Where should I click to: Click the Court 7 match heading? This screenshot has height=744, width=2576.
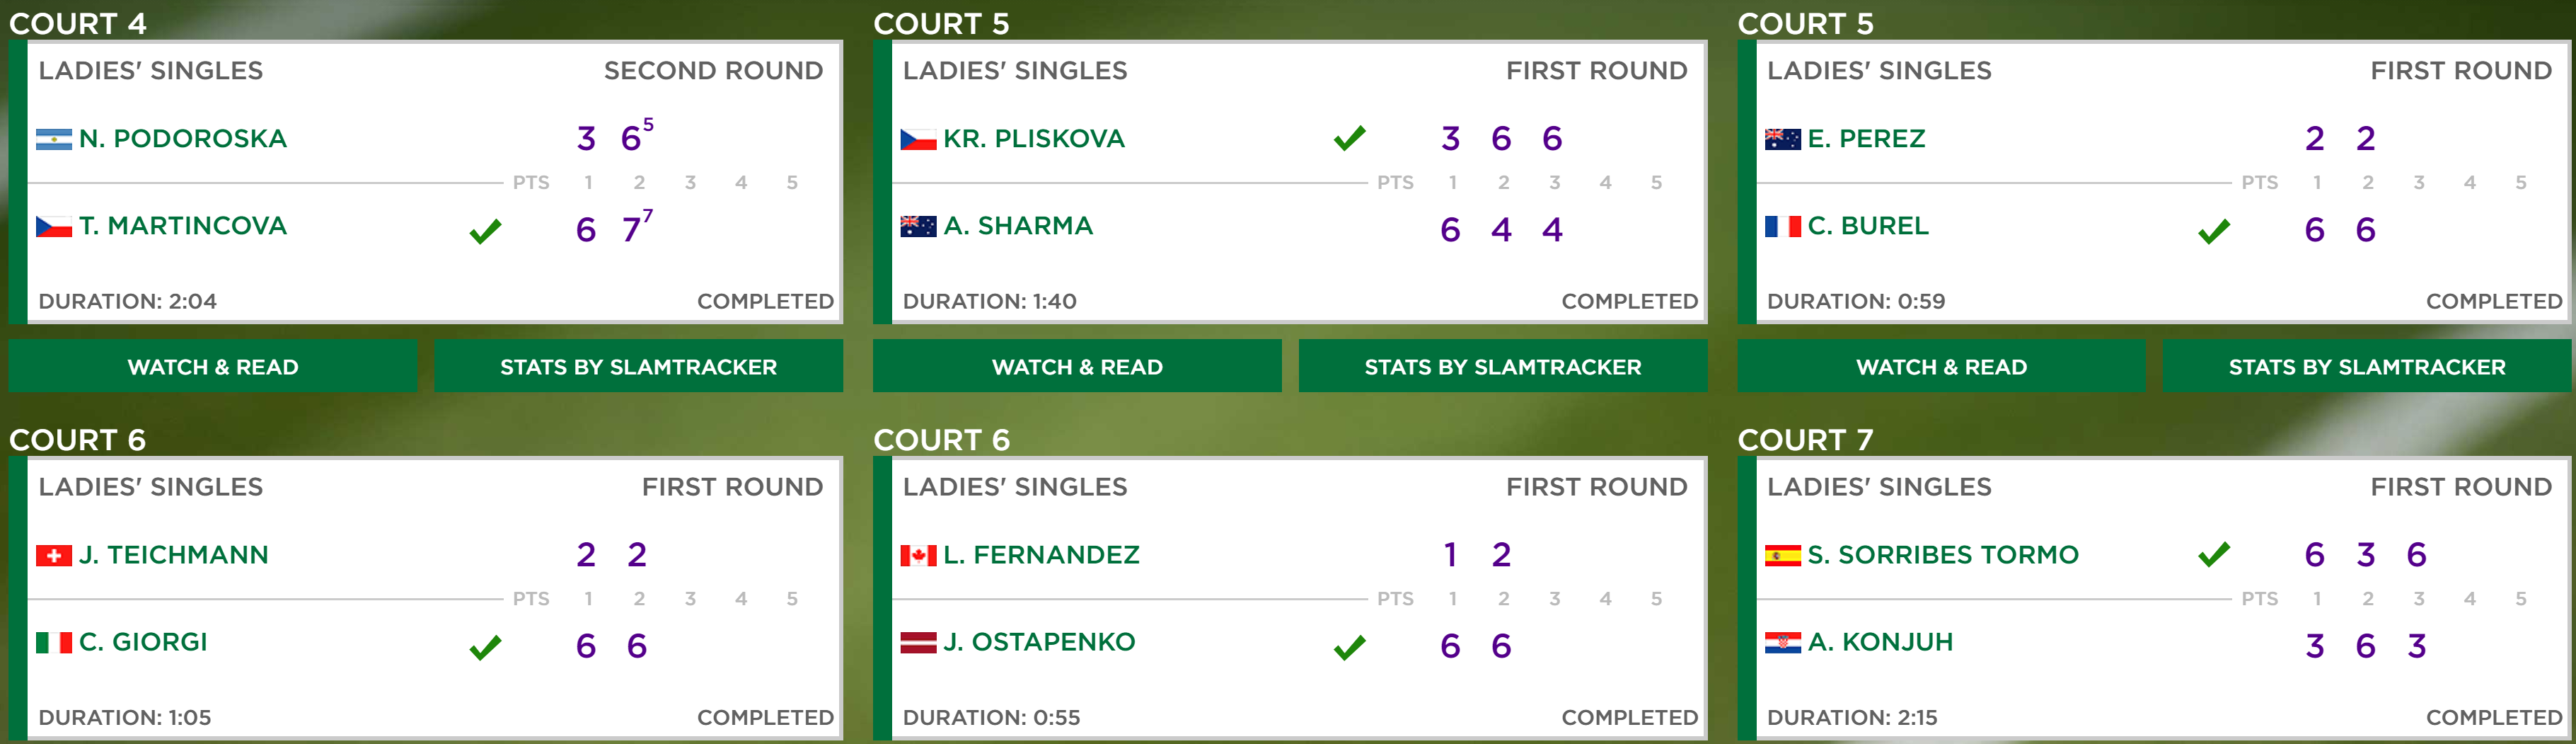1805,439
